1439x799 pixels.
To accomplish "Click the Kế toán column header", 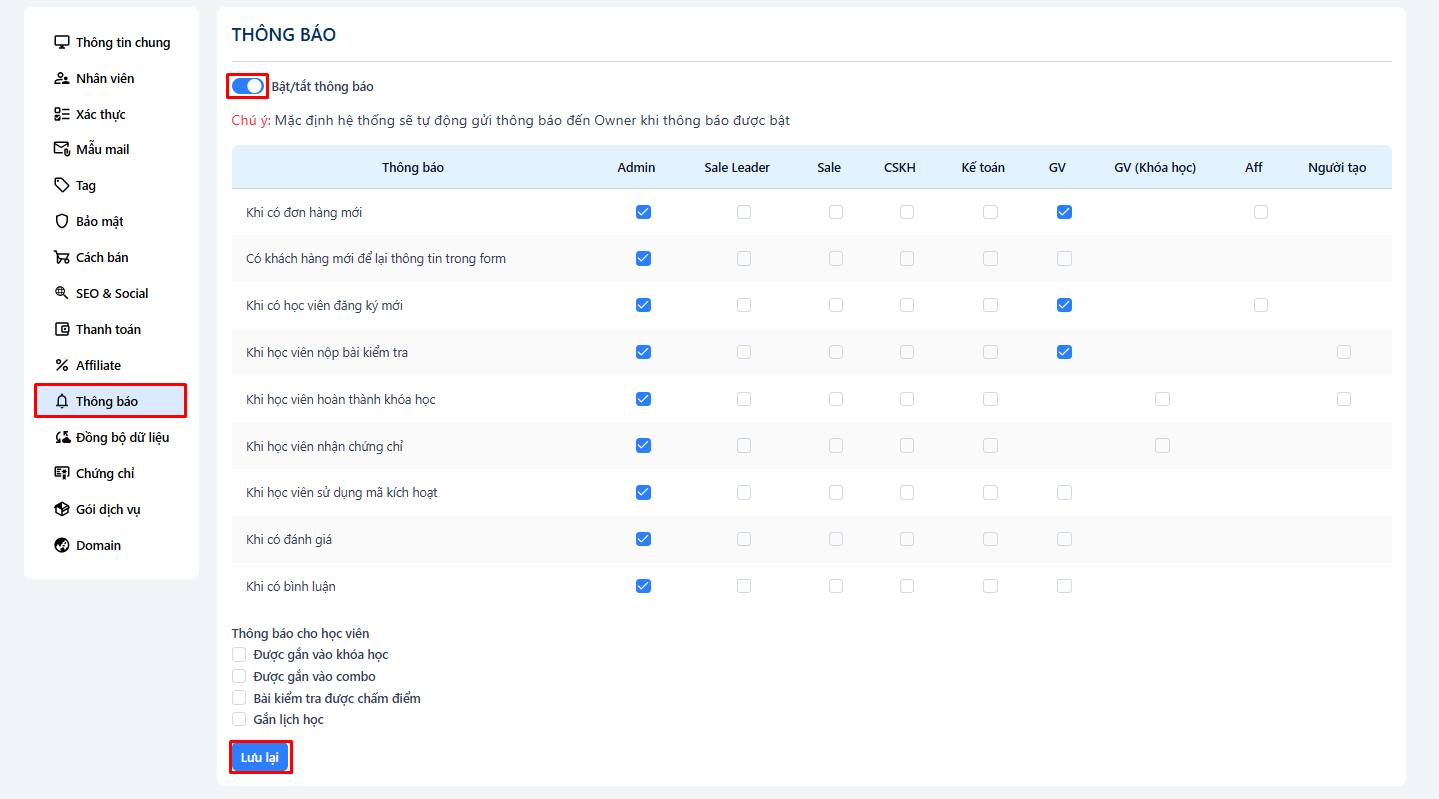I will (x=983, y=167).
